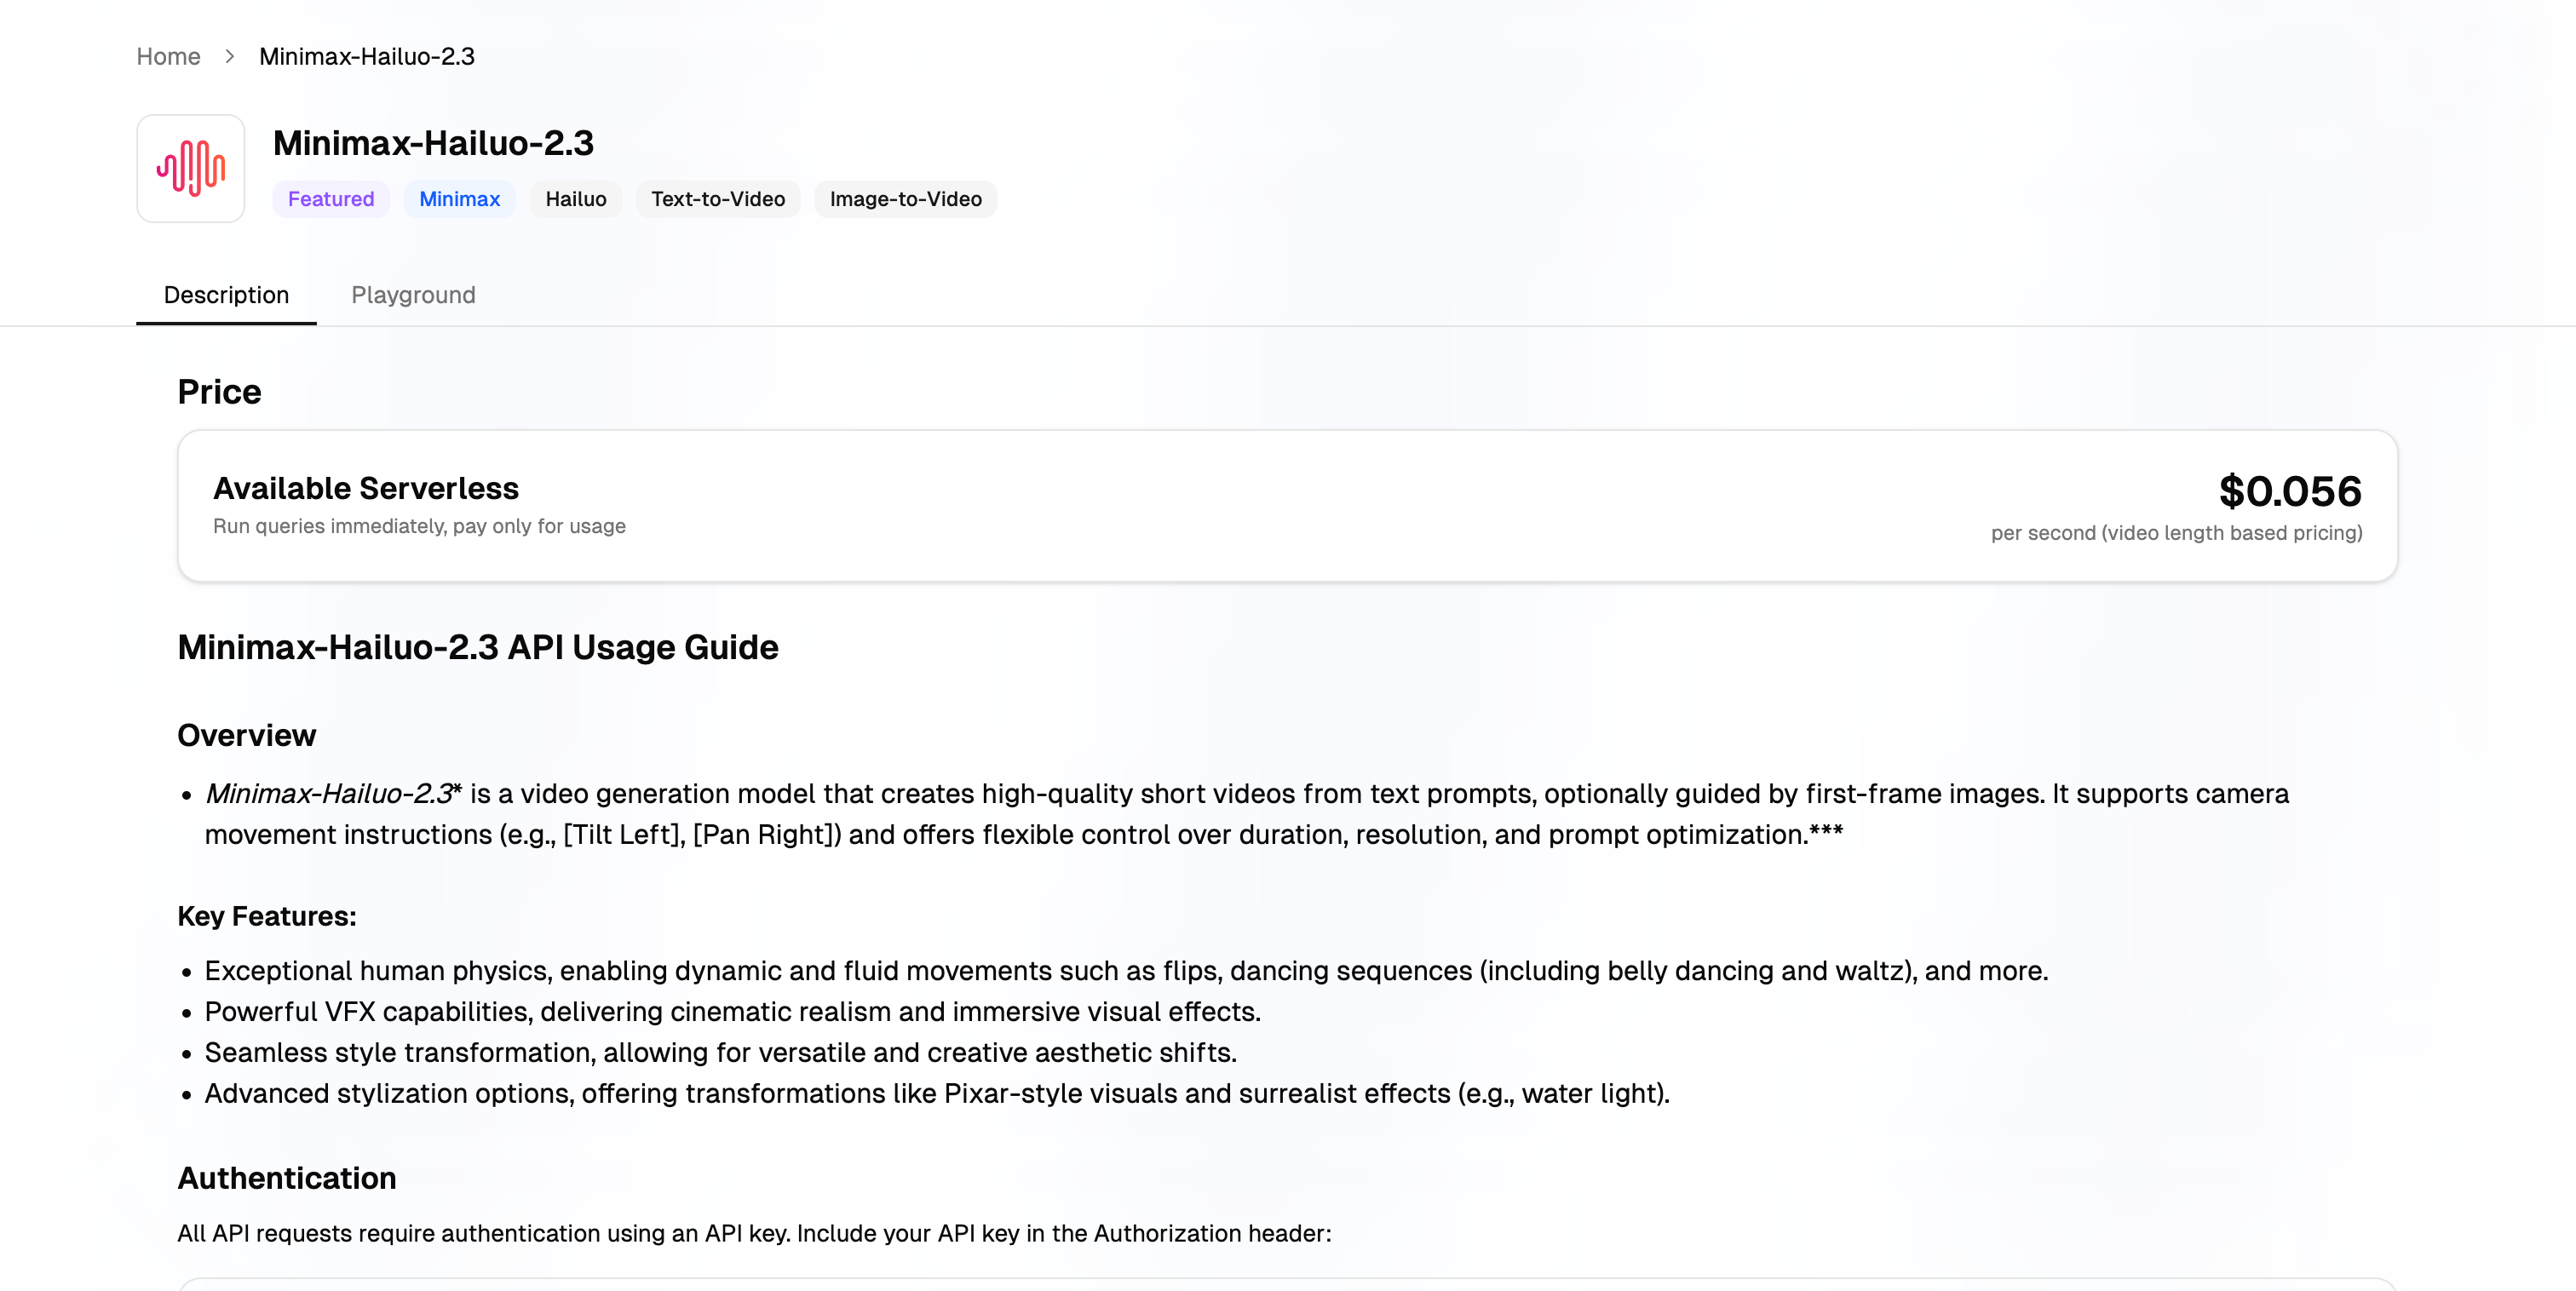2576x1291 pixels.
Task: Click the Overview section heading
Action: 246,735
